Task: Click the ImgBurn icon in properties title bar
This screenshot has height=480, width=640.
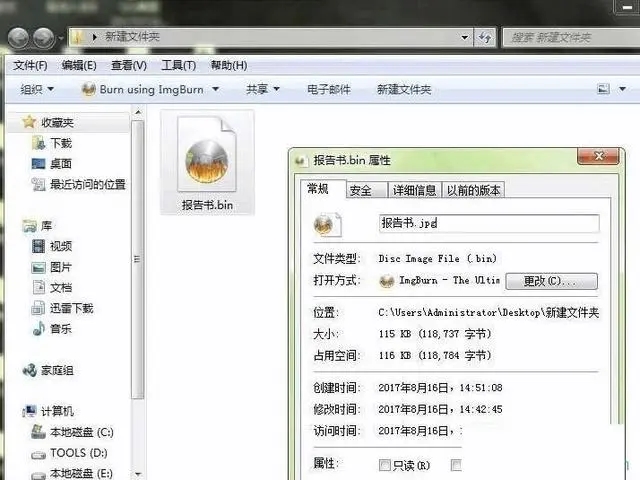Action: point(301,160)
